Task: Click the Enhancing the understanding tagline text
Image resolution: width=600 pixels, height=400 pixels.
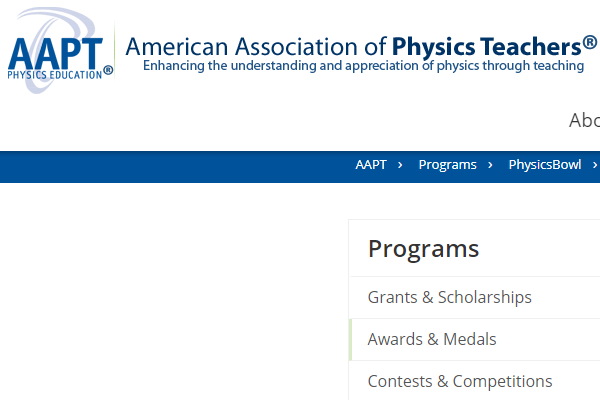Action: coord(364,66)
